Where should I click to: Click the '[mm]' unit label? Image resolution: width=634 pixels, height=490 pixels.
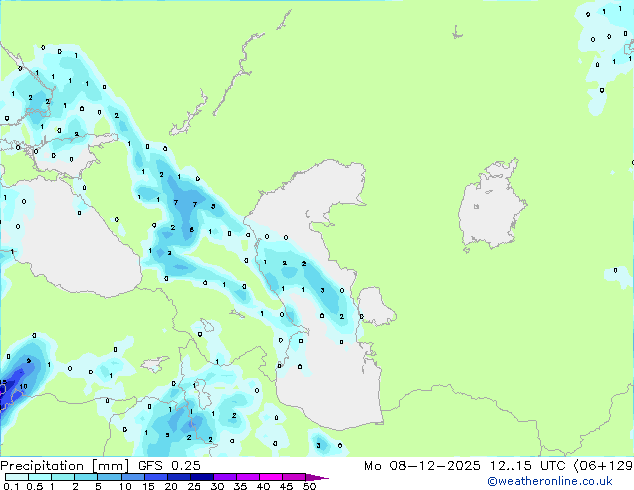(x=110, y=466)
